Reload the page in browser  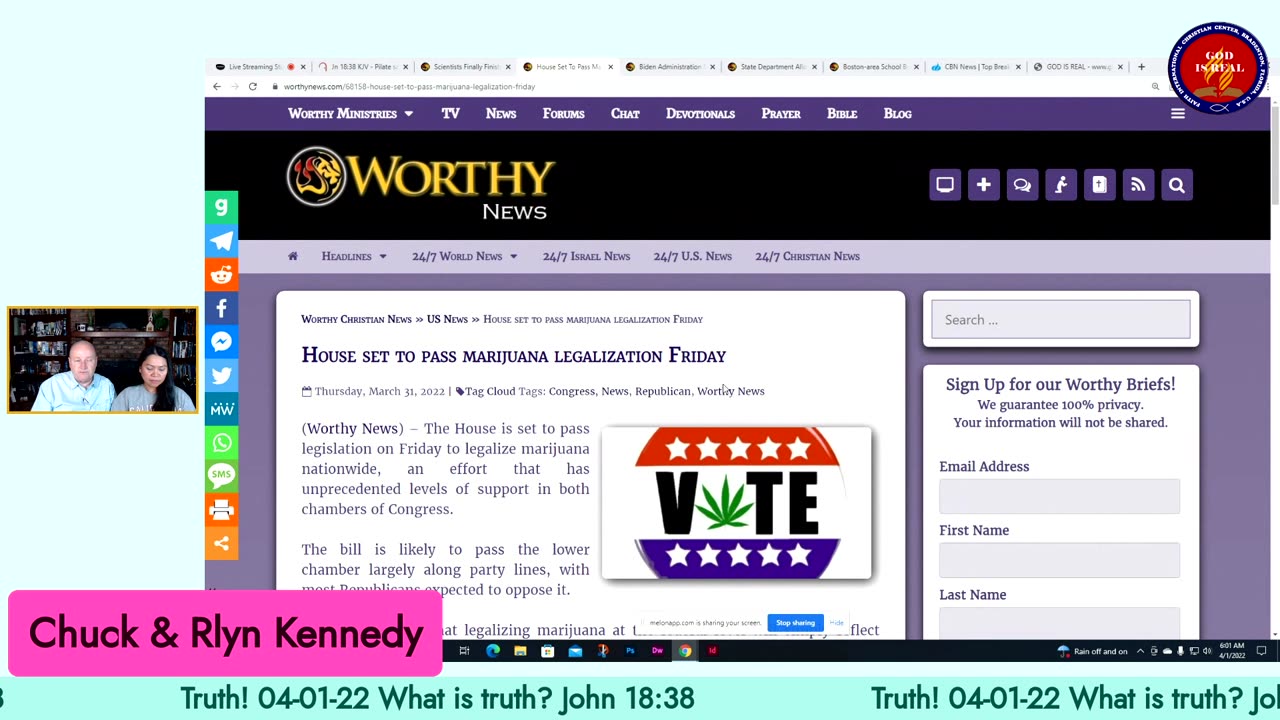(x=253, y=87)
